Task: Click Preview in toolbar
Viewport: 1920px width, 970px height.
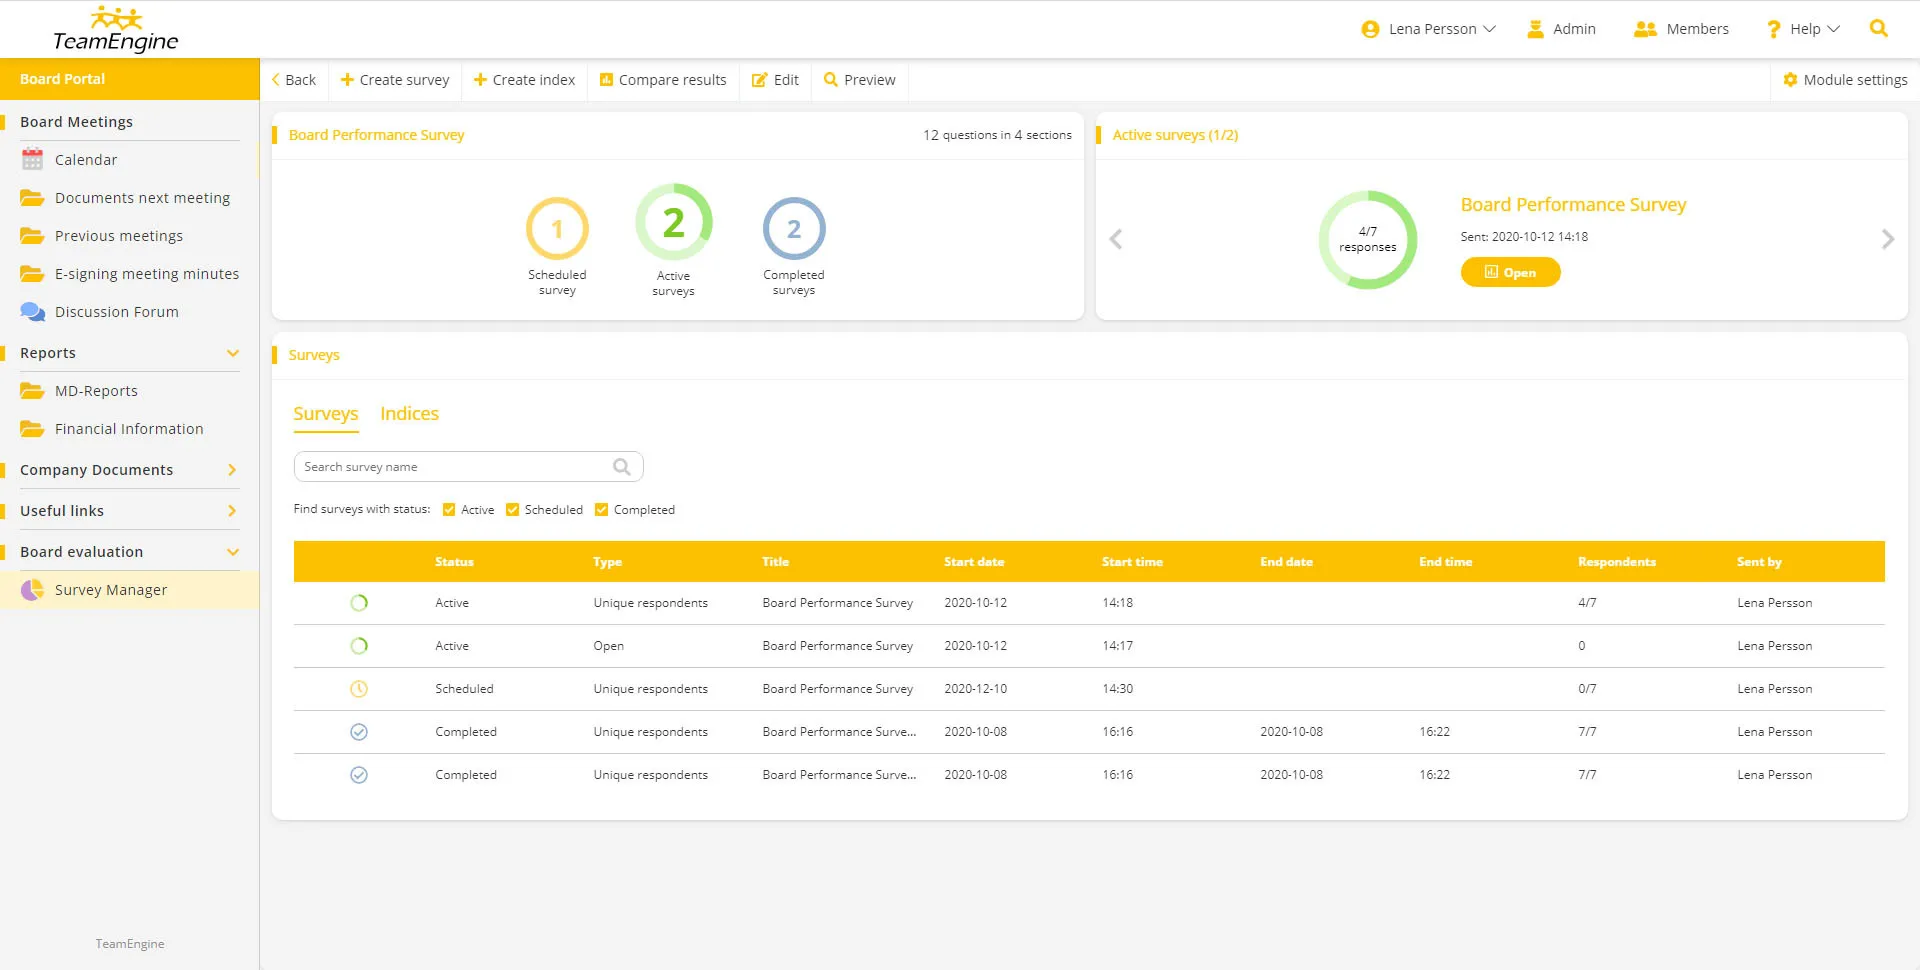Action: coord(860,80)
